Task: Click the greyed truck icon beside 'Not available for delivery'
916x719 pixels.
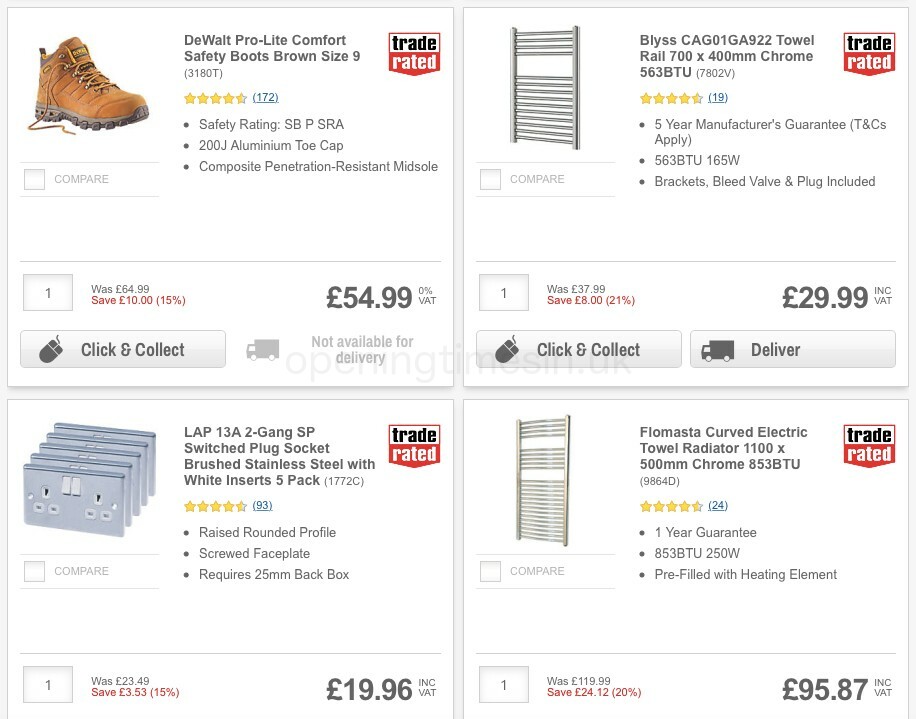Action: point(262,349)
